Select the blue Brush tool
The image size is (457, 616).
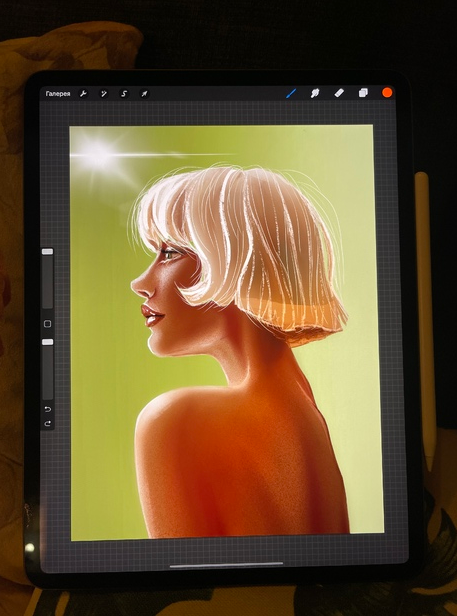click(x=291, y=94)
